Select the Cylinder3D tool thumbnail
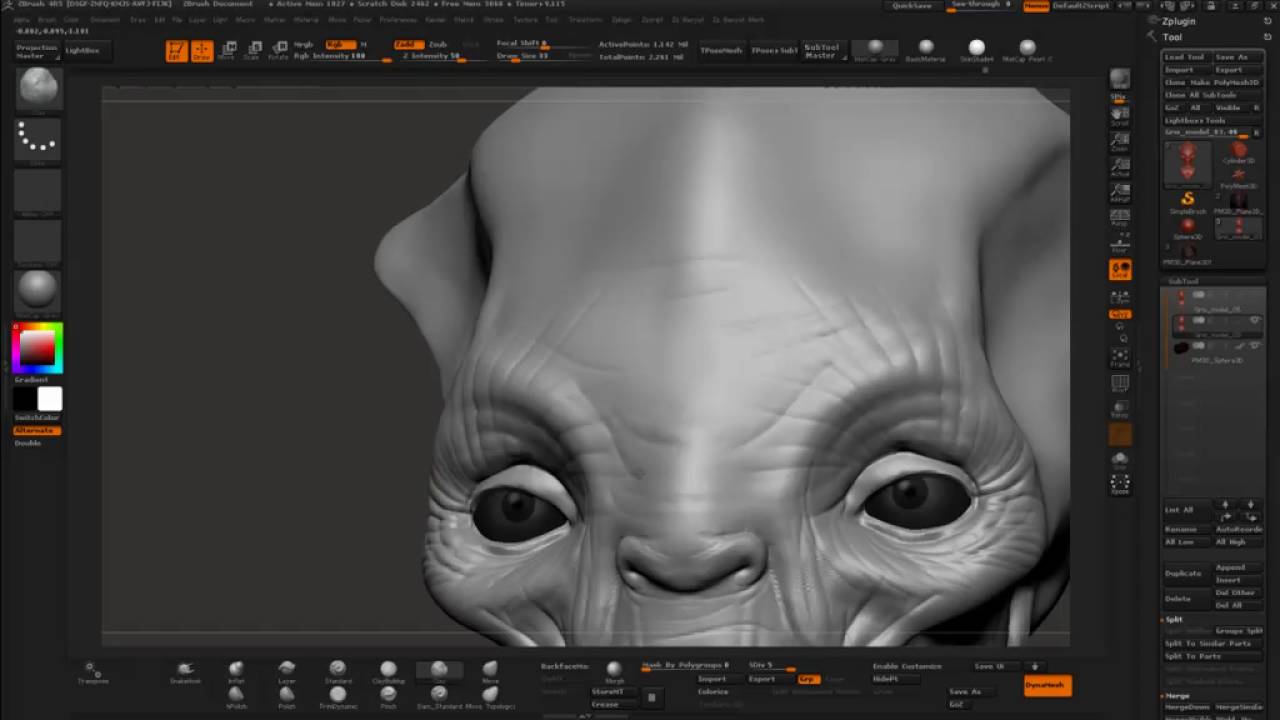This screenshot has width=1280, height=720. point(1239,152)
